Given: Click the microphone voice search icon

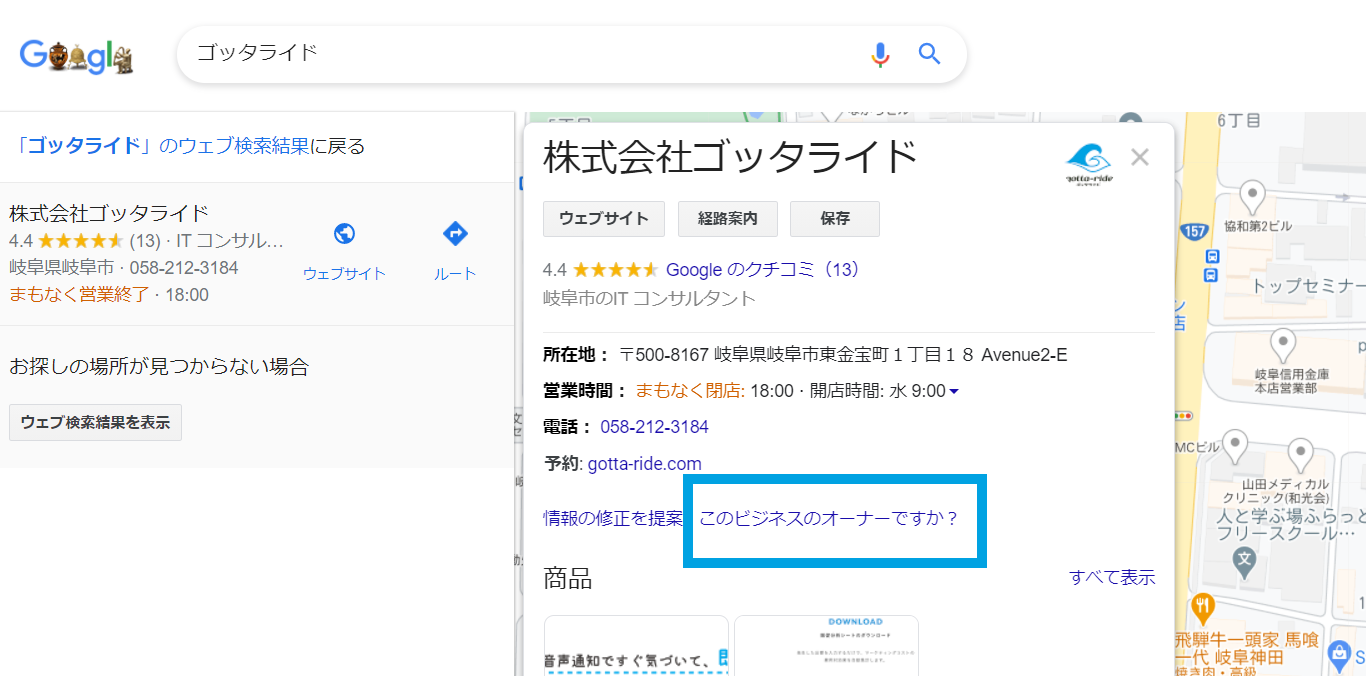Looking at the screenshot, I should pyautogui.click(x=880, y=54).
